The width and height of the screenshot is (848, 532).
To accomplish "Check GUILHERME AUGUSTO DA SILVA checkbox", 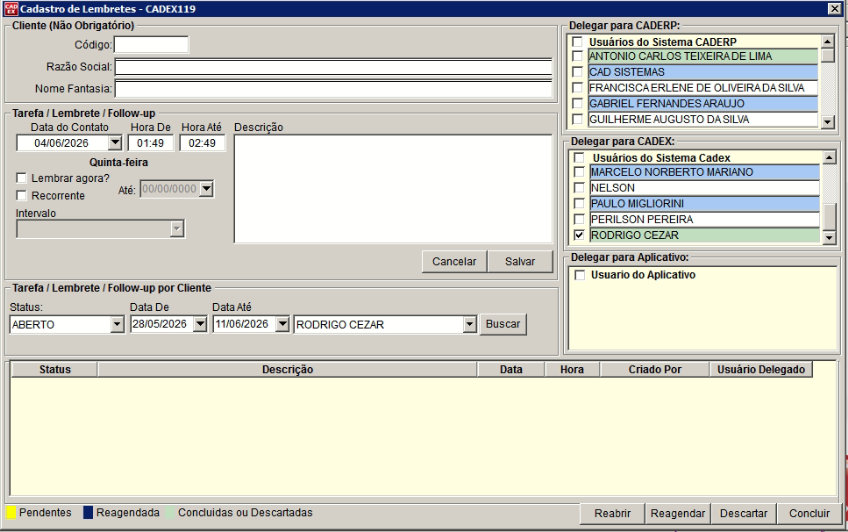I will 578,119.
